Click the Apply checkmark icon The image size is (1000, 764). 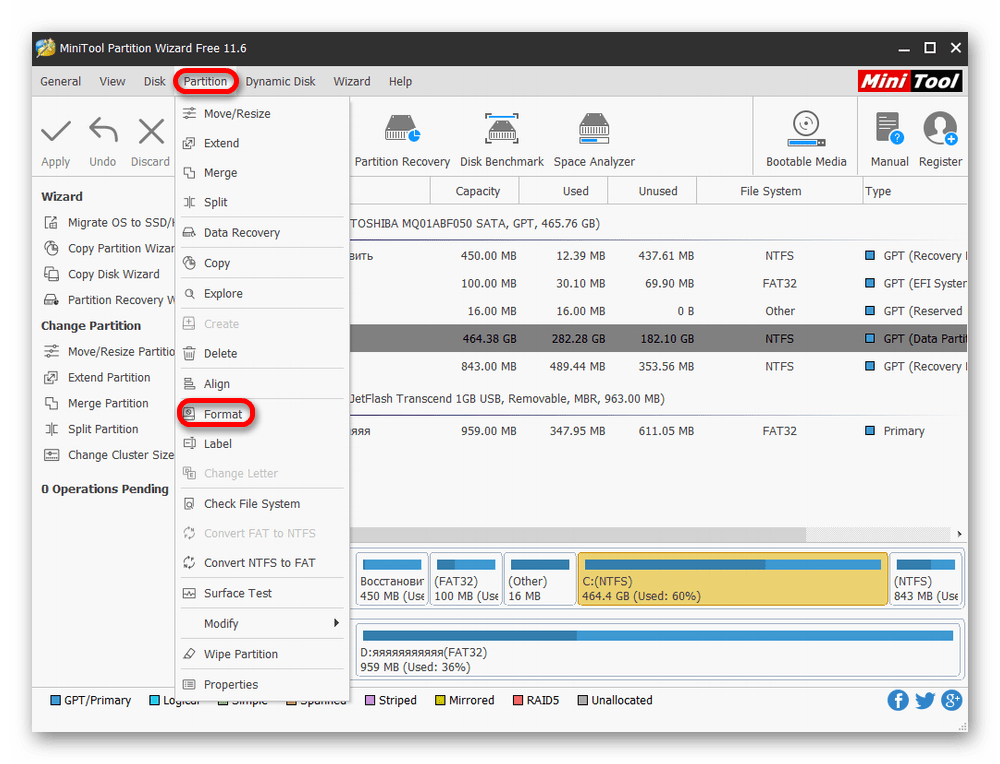pyautogui.click(x=55, y=131)
